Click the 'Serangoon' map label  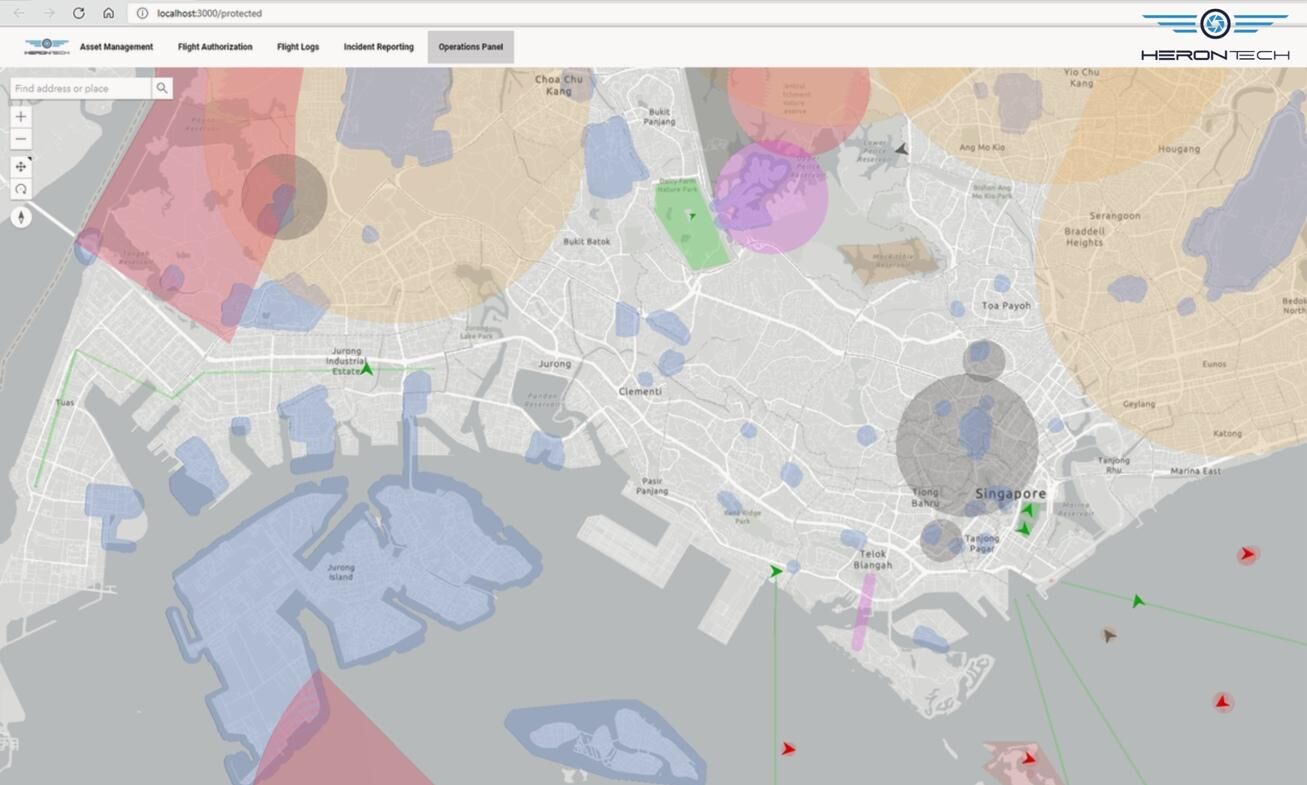click(1115, 215)
